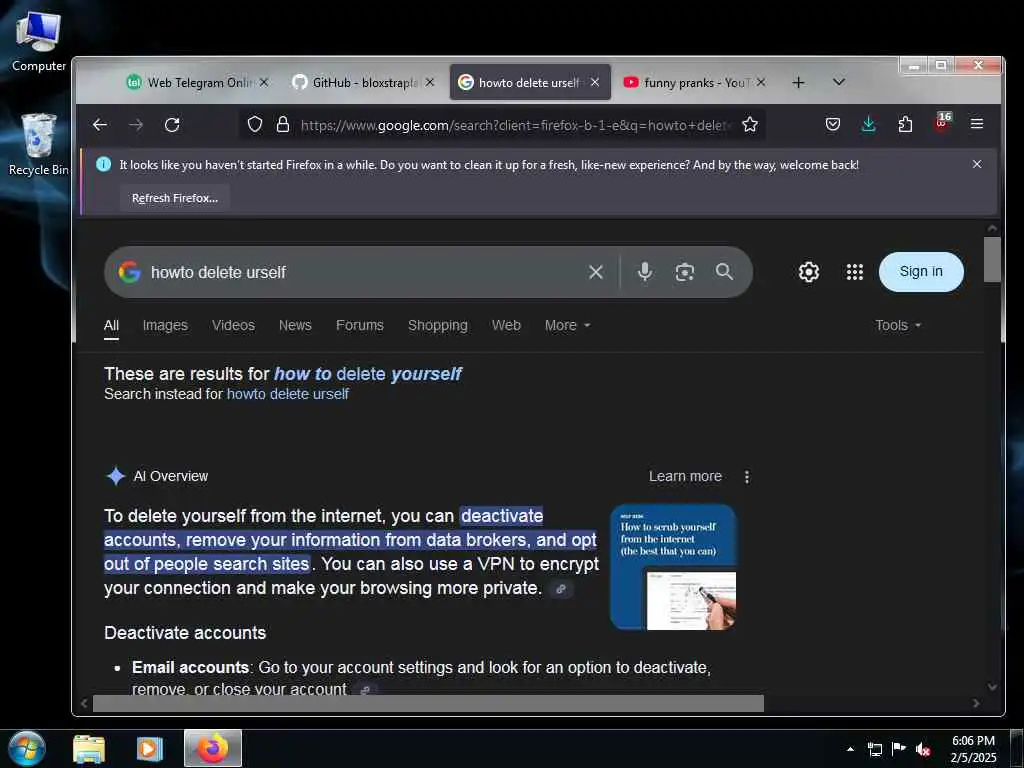Open the Extensions puzzle icon

(905, 124)
